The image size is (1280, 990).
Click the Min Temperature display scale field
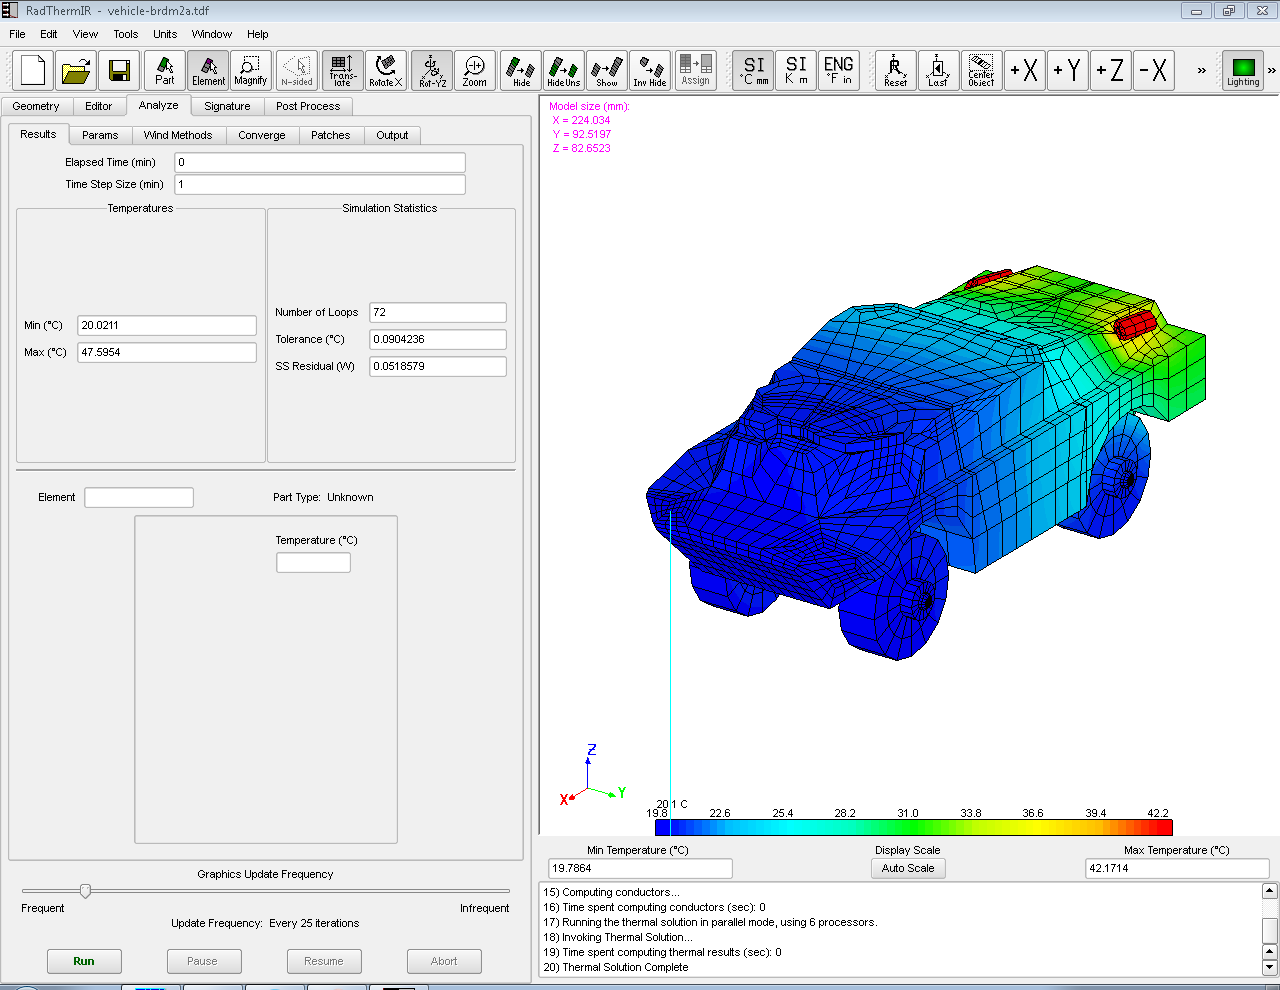point(640,868)
